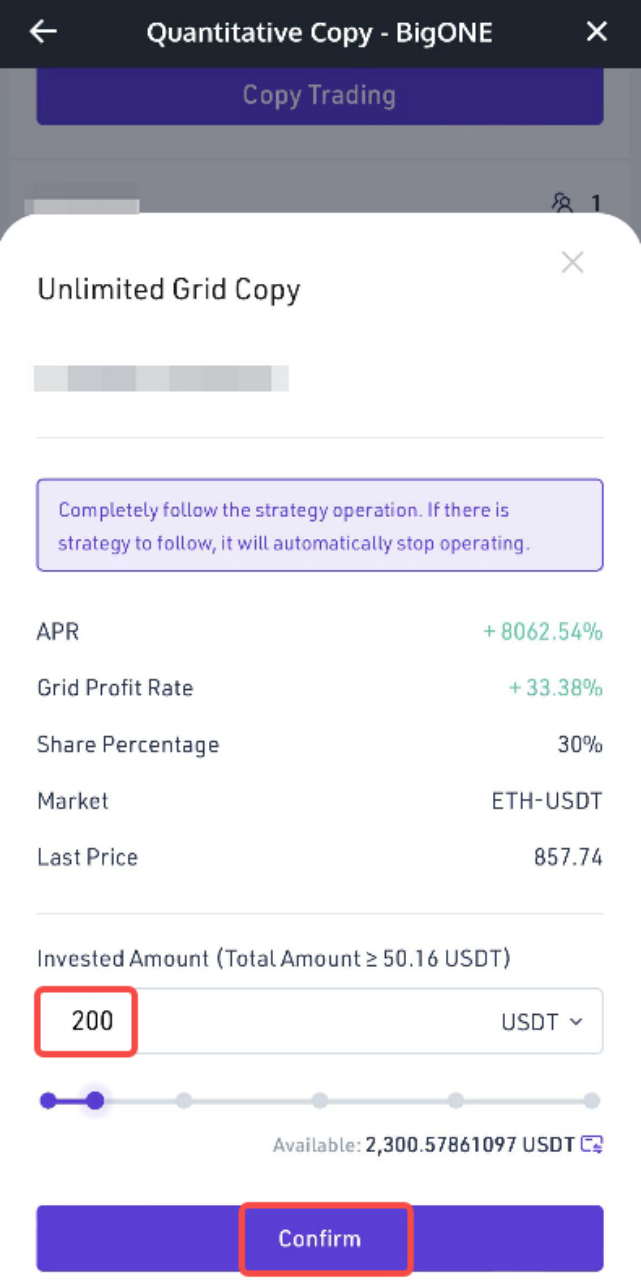Dismiss the Unlimited Grid Copy dialog

[x=572, y=263]
